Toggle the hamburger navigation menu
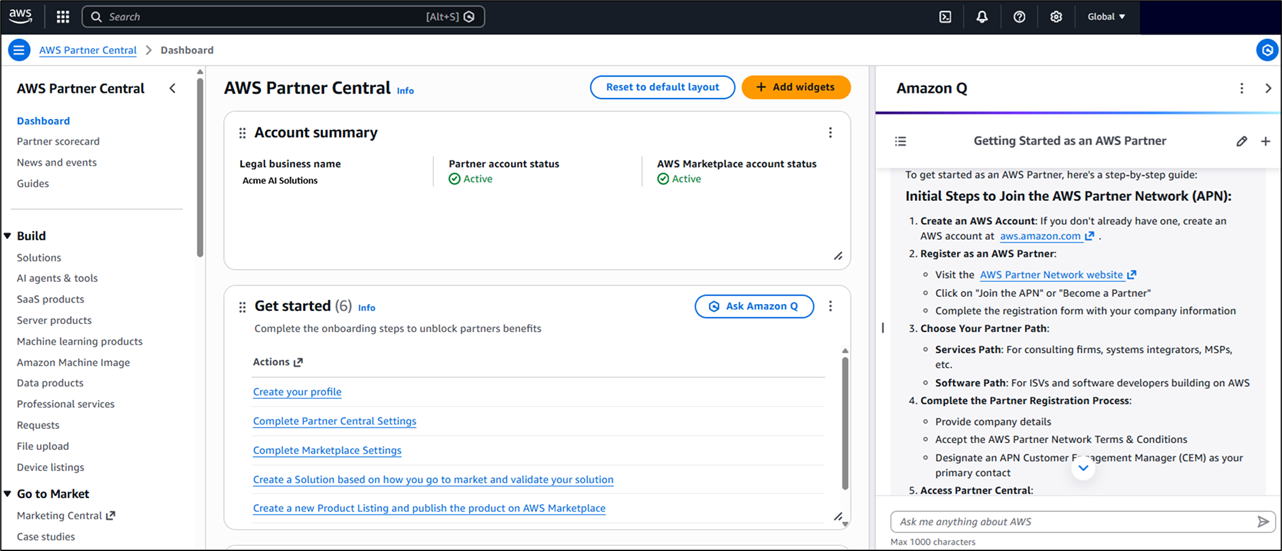Screen dimensions: 1282x551 [19, 50]
